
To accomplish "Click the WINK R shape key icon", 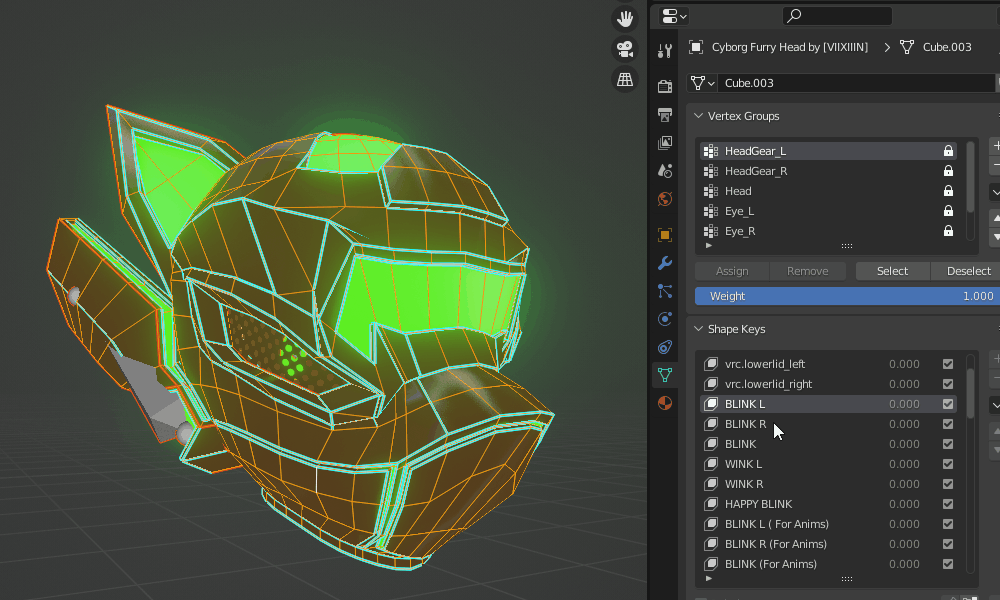I will [710, 484].
